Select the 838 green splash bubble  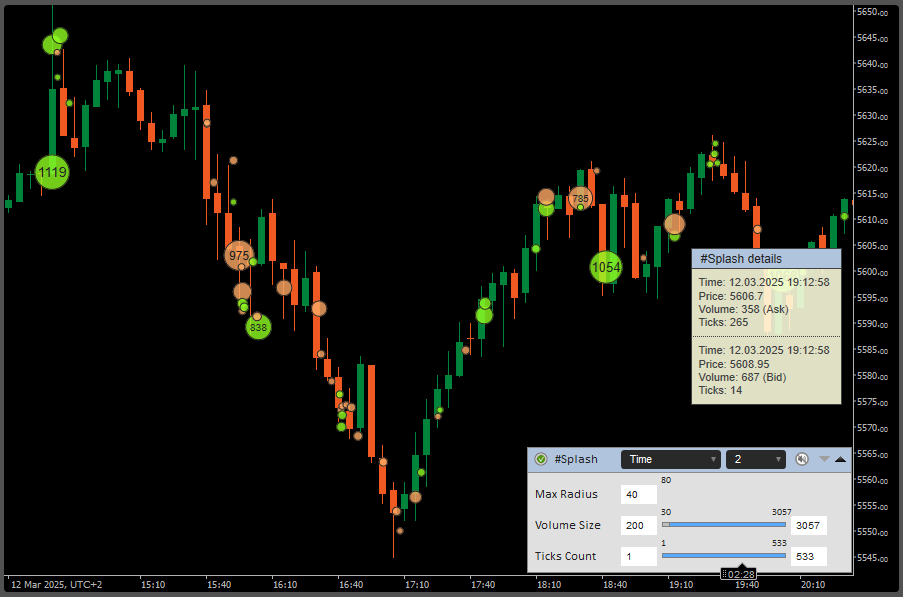257,326
